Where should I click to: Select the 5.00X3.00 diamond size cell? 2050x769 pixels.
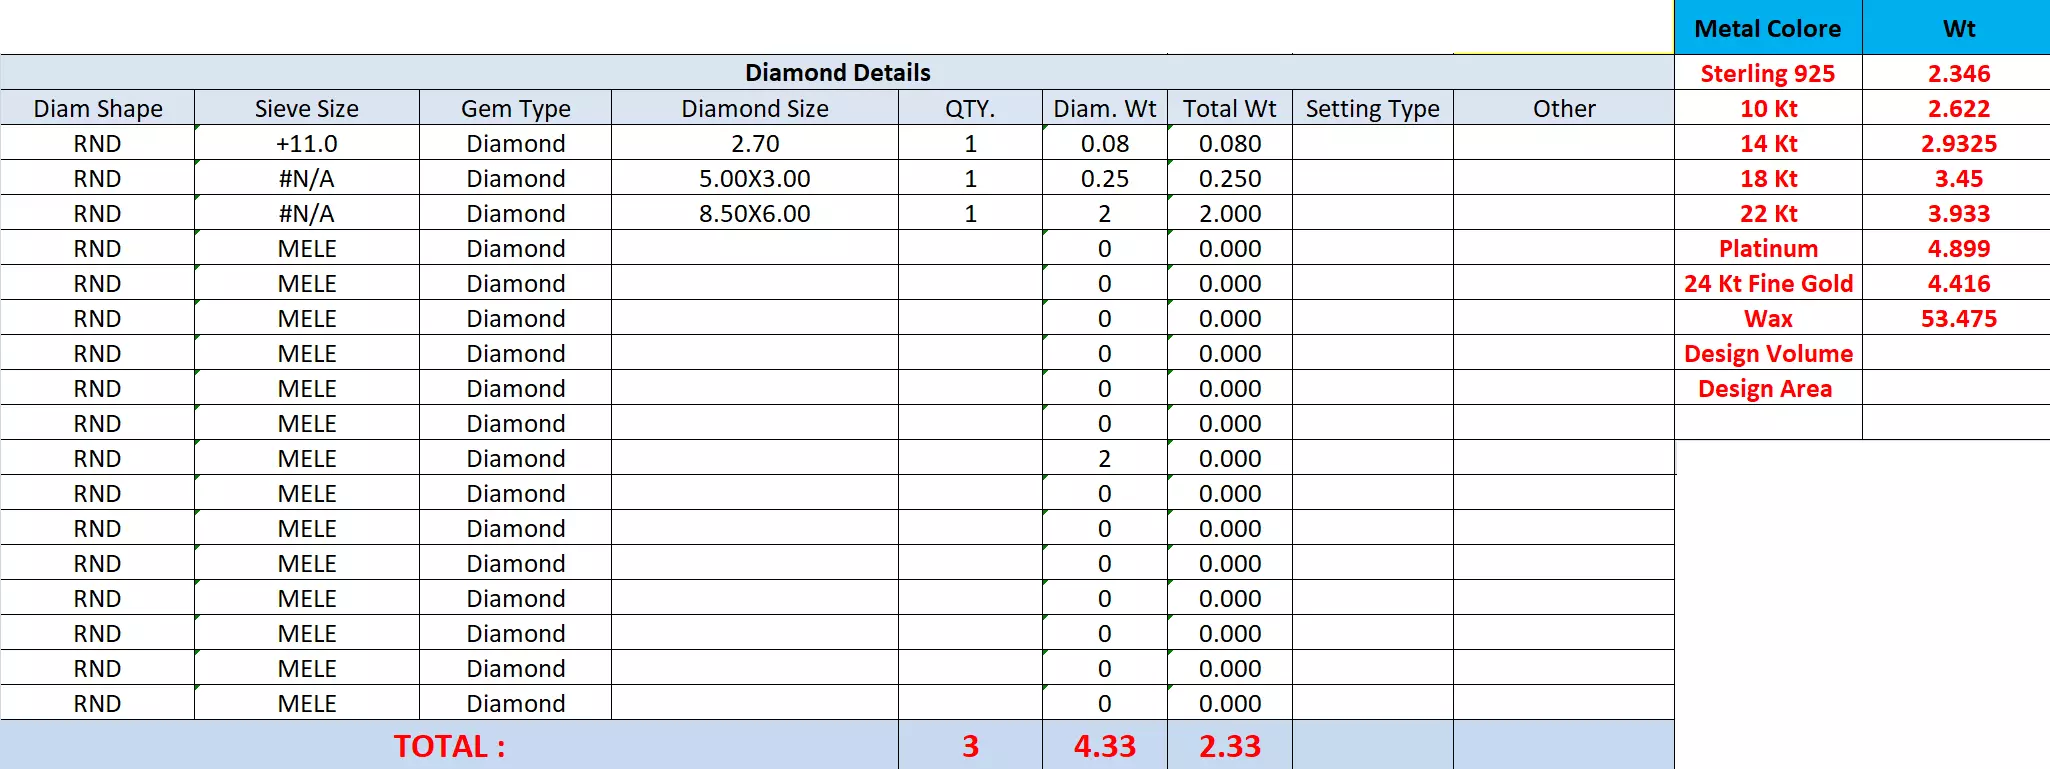point(755,178)
